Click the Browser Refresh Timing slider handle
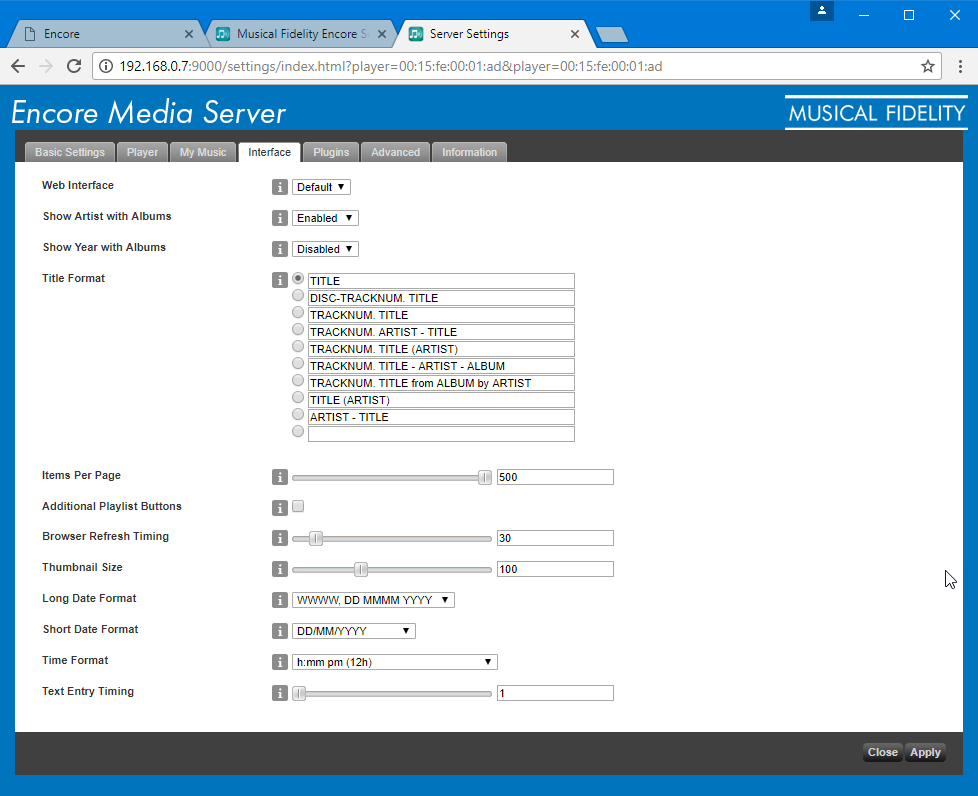 pos(316,538)
